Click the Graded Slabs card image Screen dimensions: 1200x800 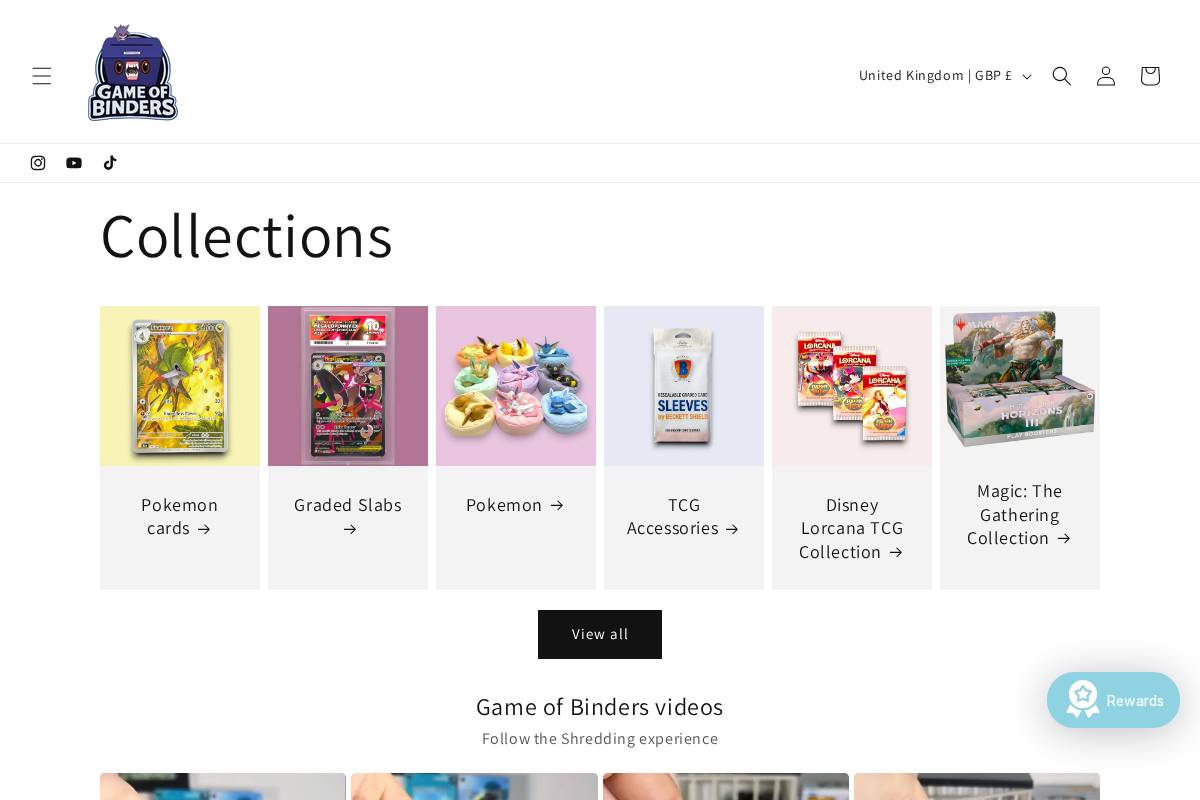pyautogui.click(x=348, y=386)
